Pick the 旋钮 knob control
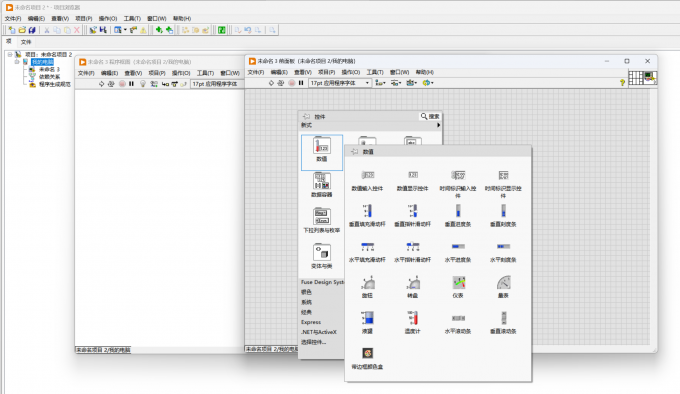 pyautogui.click(x=367, y=283)
